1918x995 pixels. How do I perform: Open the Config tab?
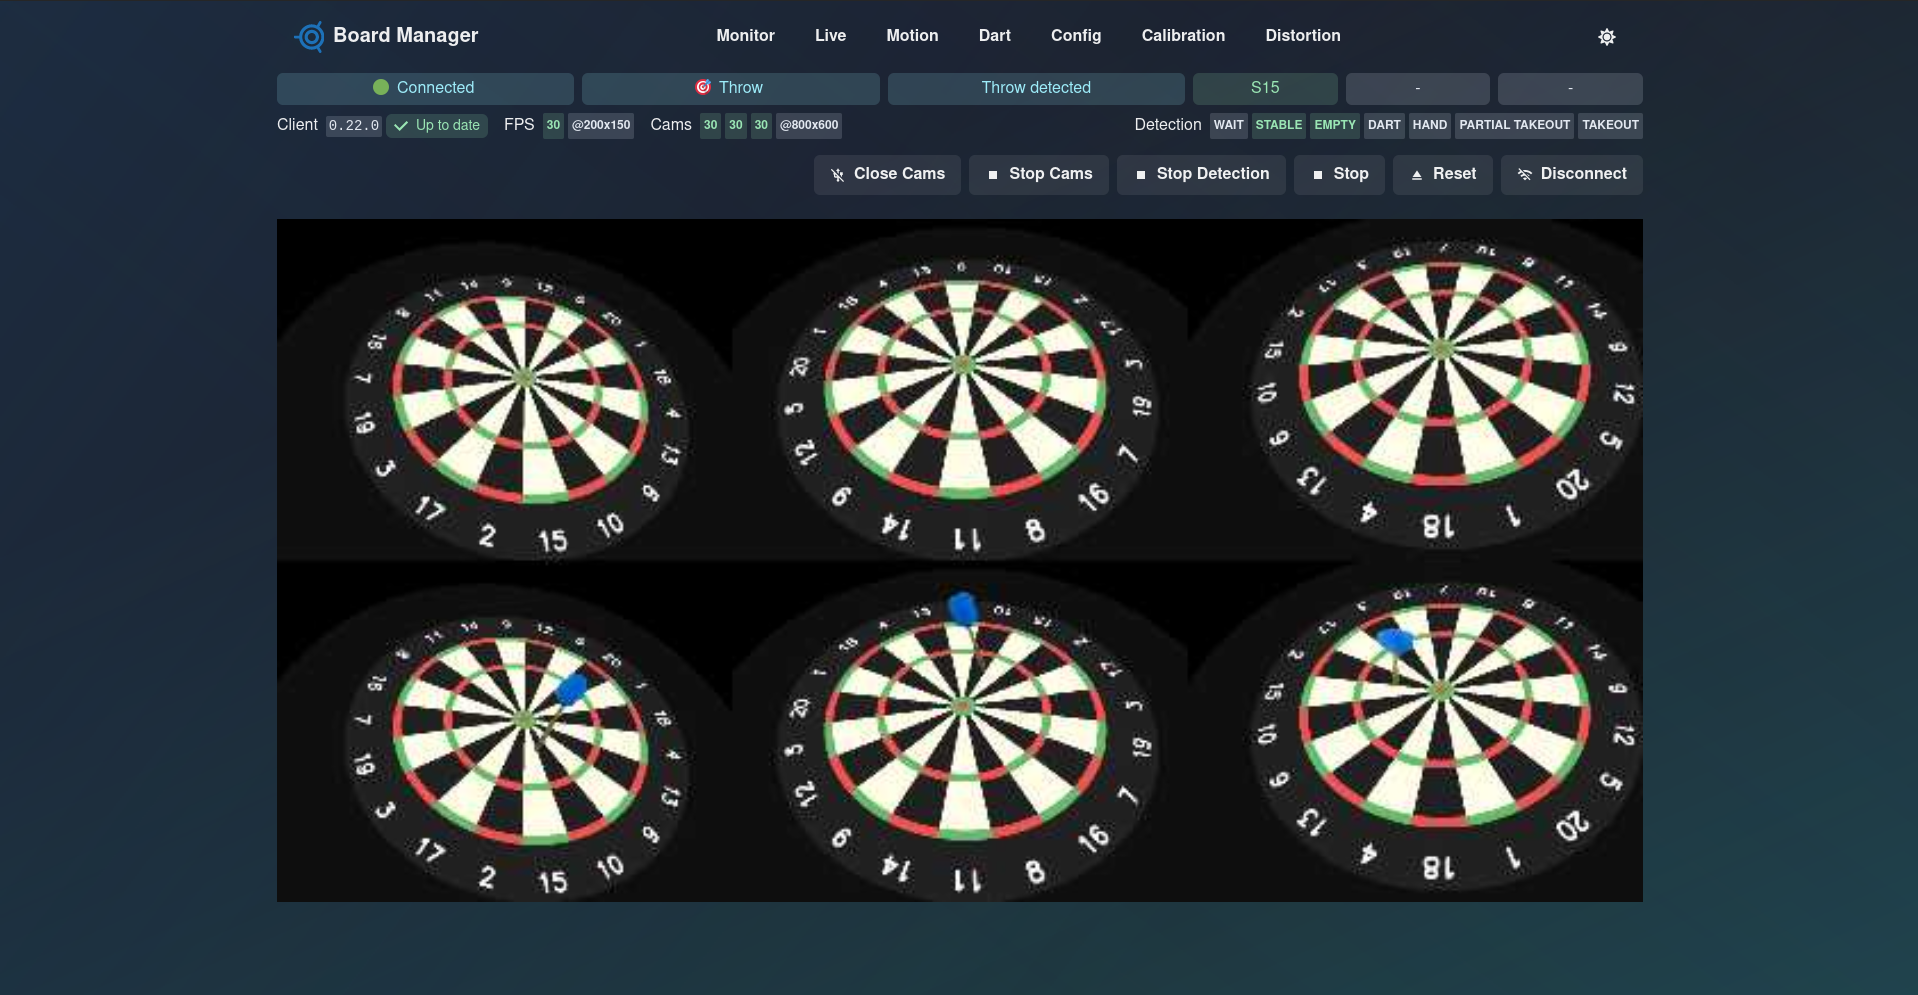tap(1075, 36)
